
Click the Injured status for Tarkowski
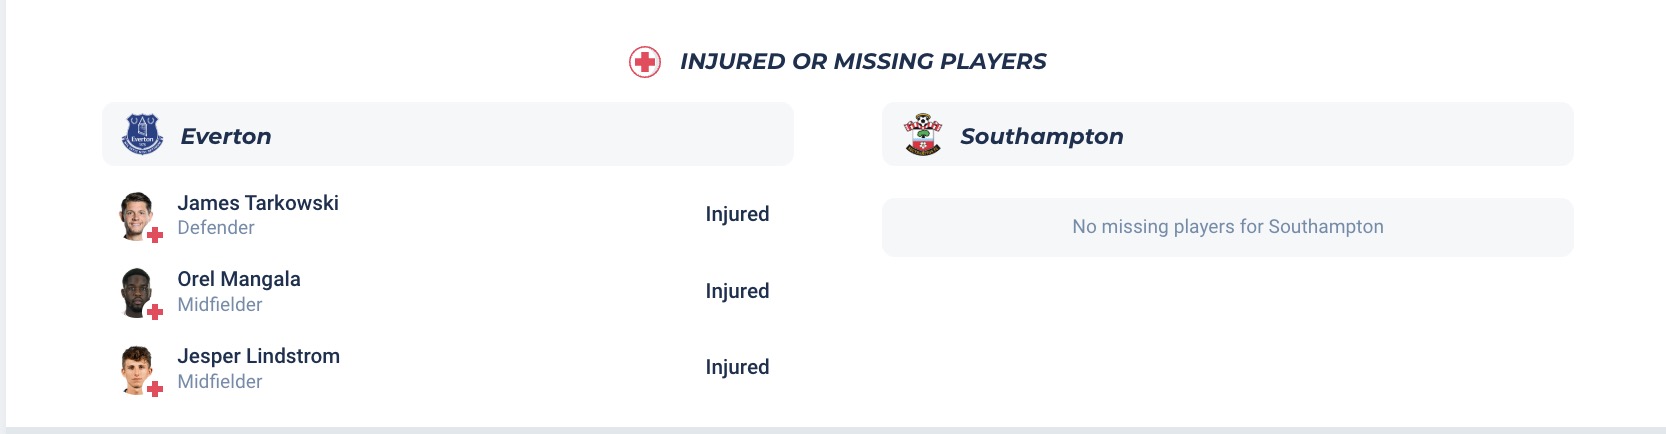(737, 214)
